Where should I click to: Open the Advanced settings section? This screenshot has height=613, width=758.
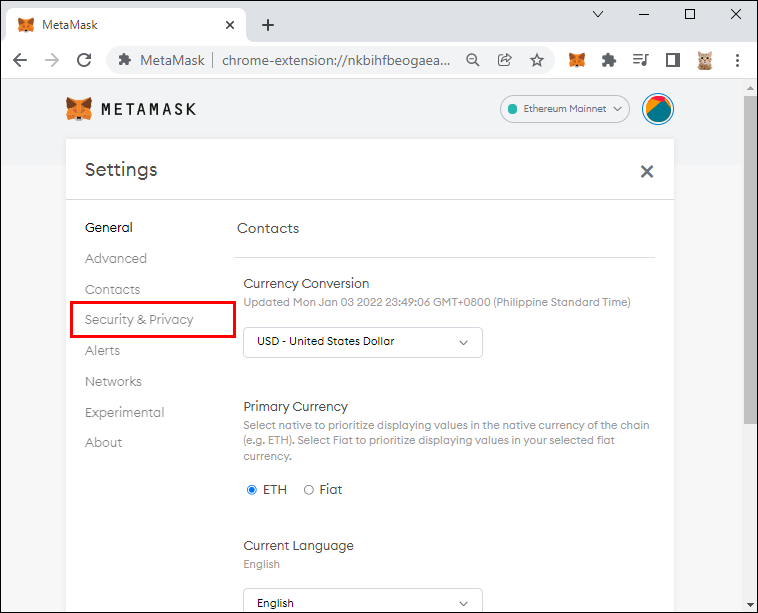point(116,258)
